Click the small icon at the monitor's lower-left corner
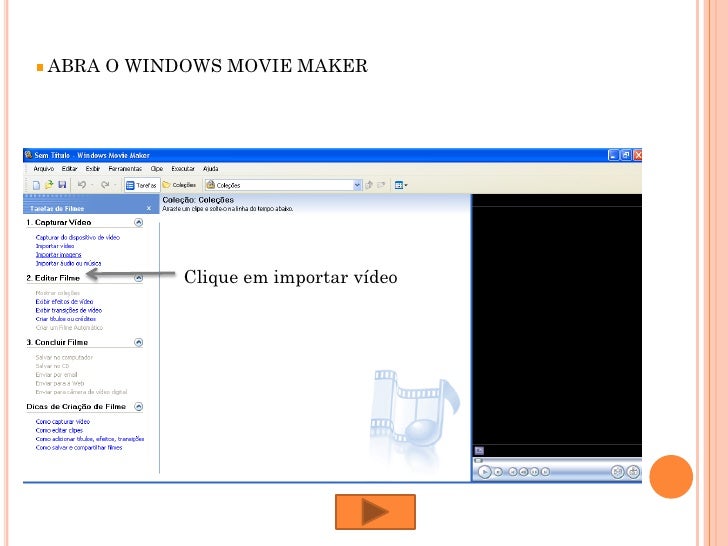The width and height of the screenshot is (728, 546). coord(479,450)
